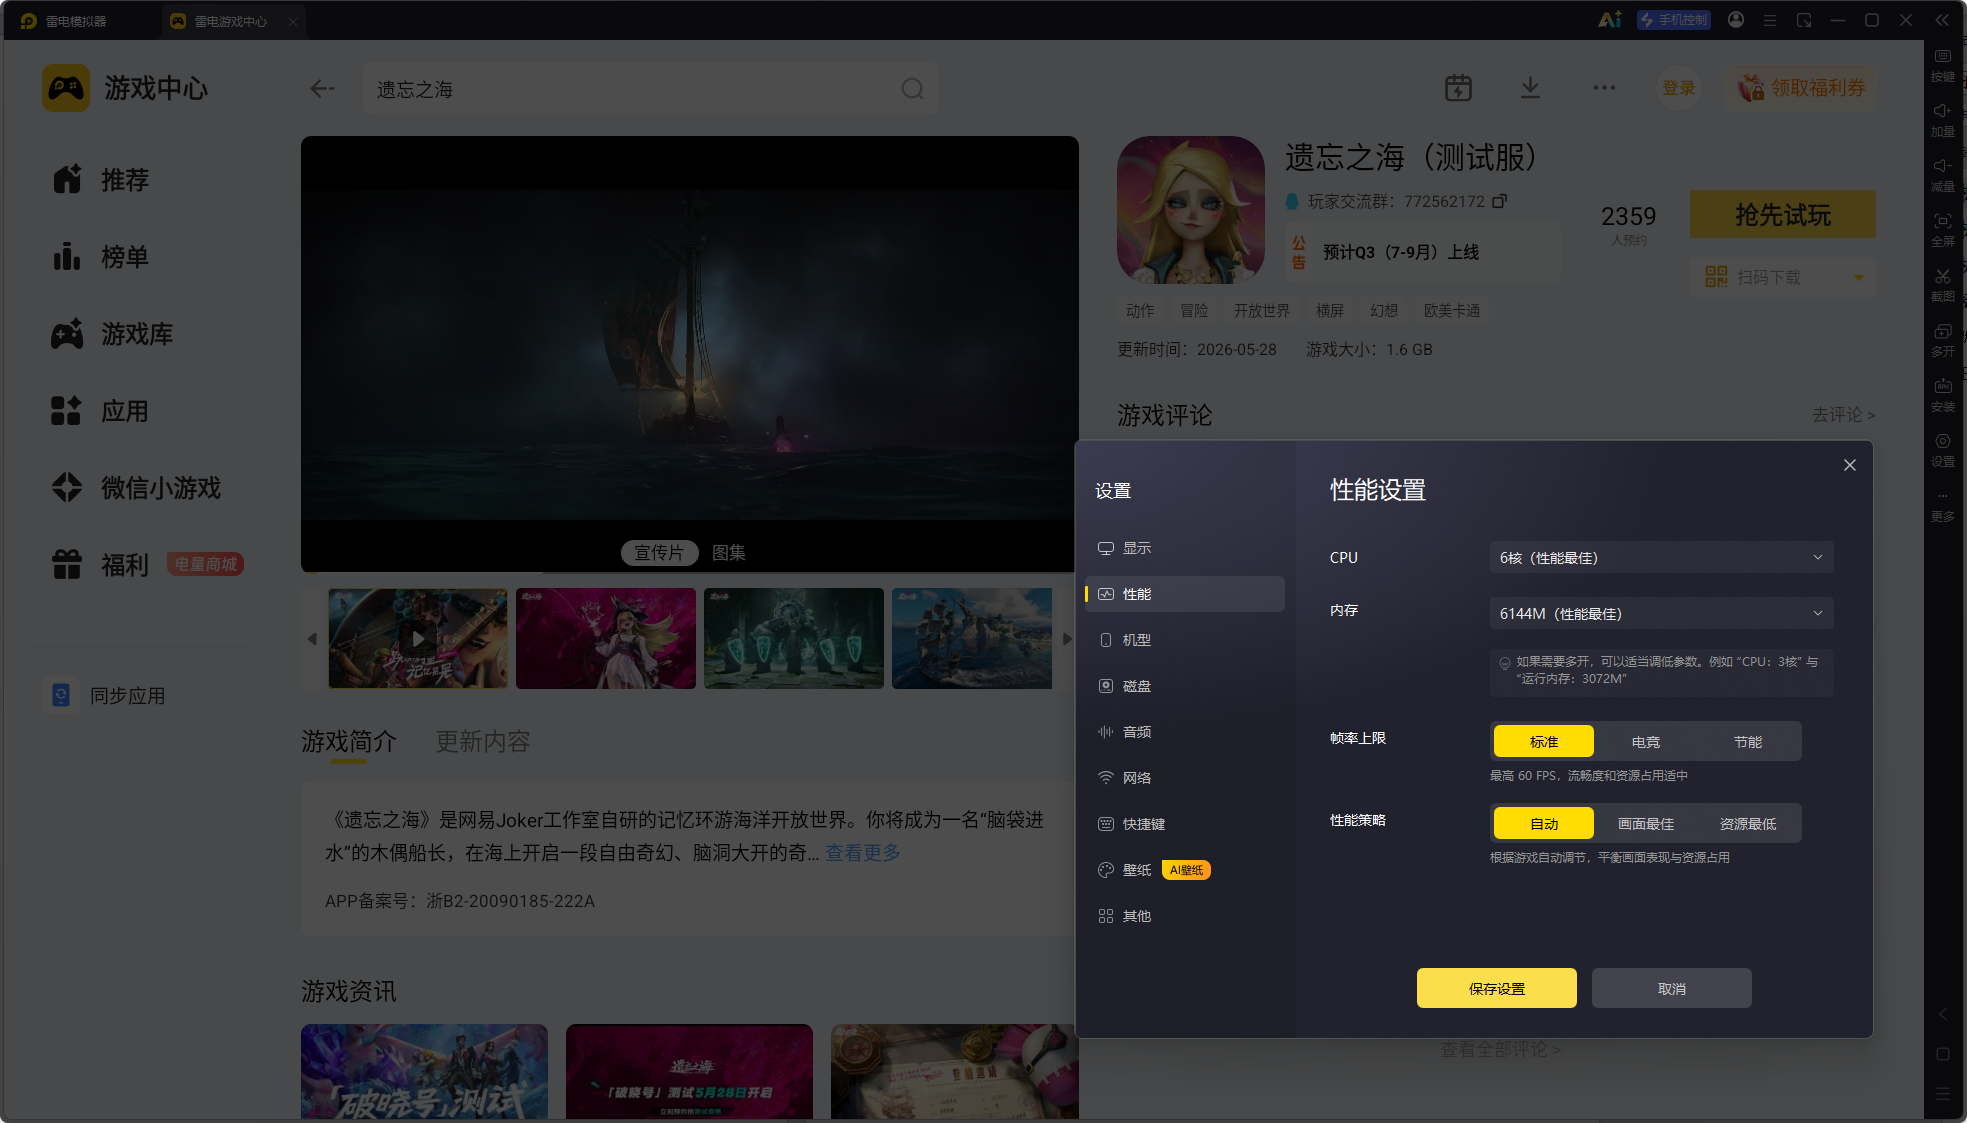Select 资源最低 performance strategy
Screen dimensions: 1967x1123
click(x=1748, y=823)
